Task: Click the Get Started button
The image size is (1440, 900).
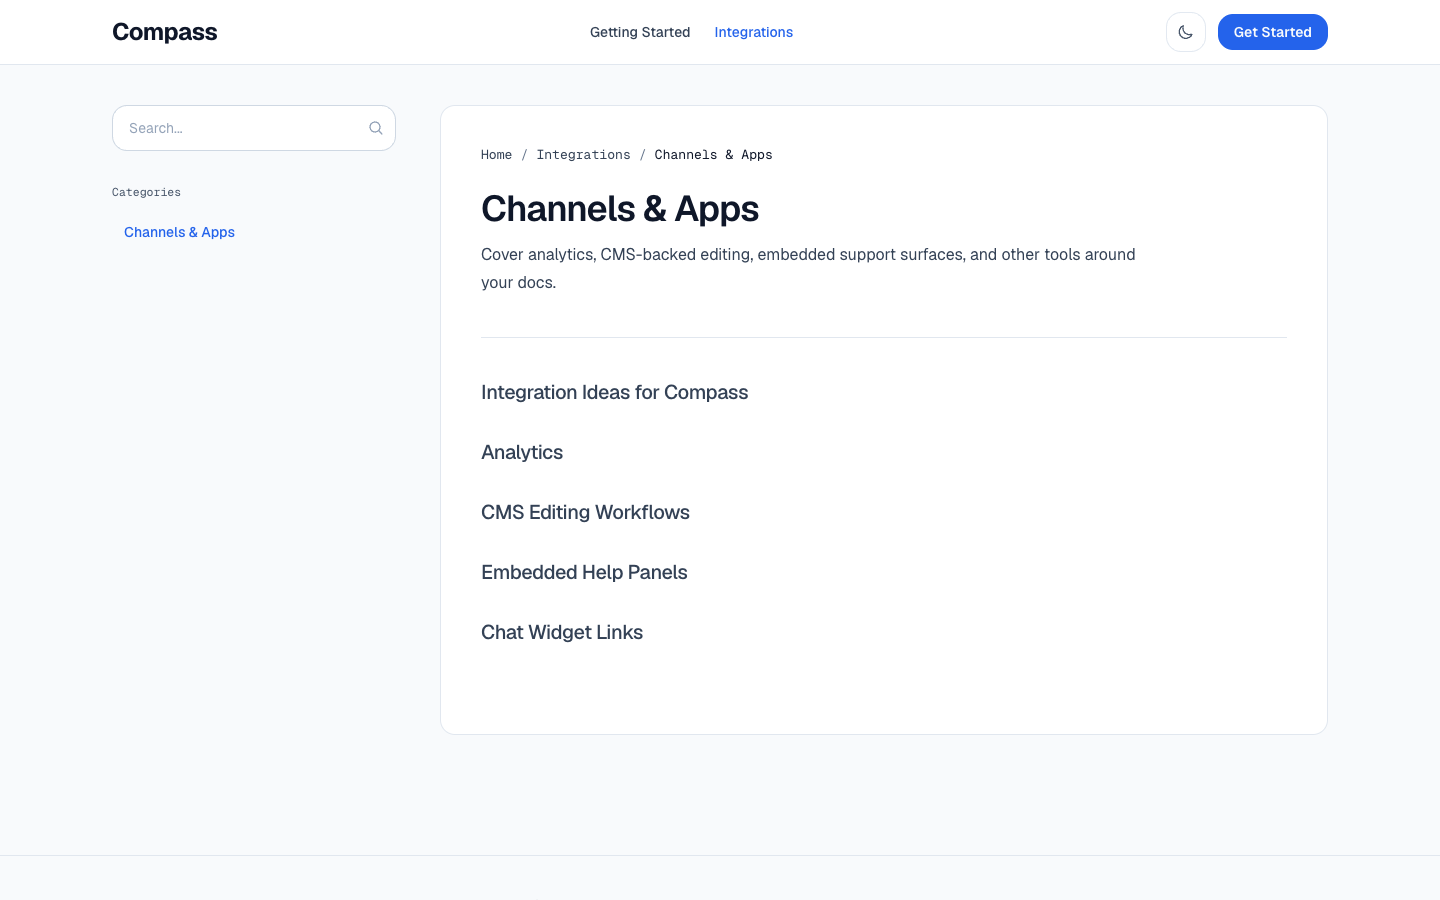Action: 1272,32
